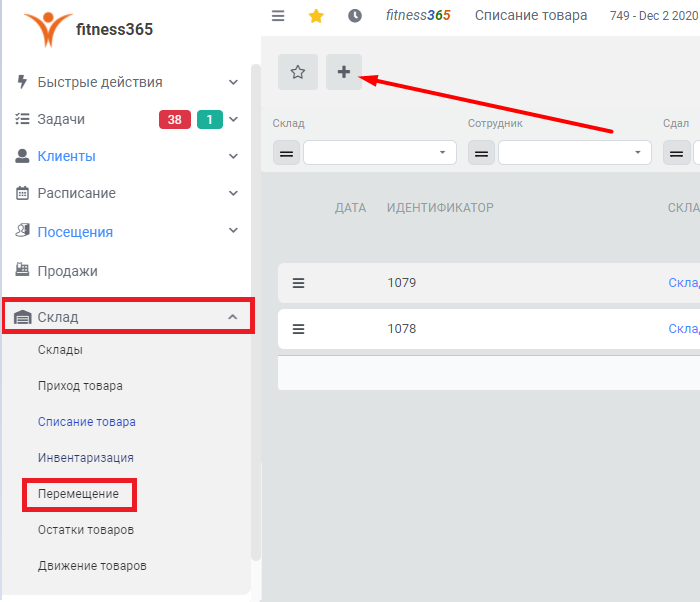Image resolution: width=700 pixels, height=602 pixels.
Task: Select Остатки товаров submenu item
Action: tap(86, 530)
